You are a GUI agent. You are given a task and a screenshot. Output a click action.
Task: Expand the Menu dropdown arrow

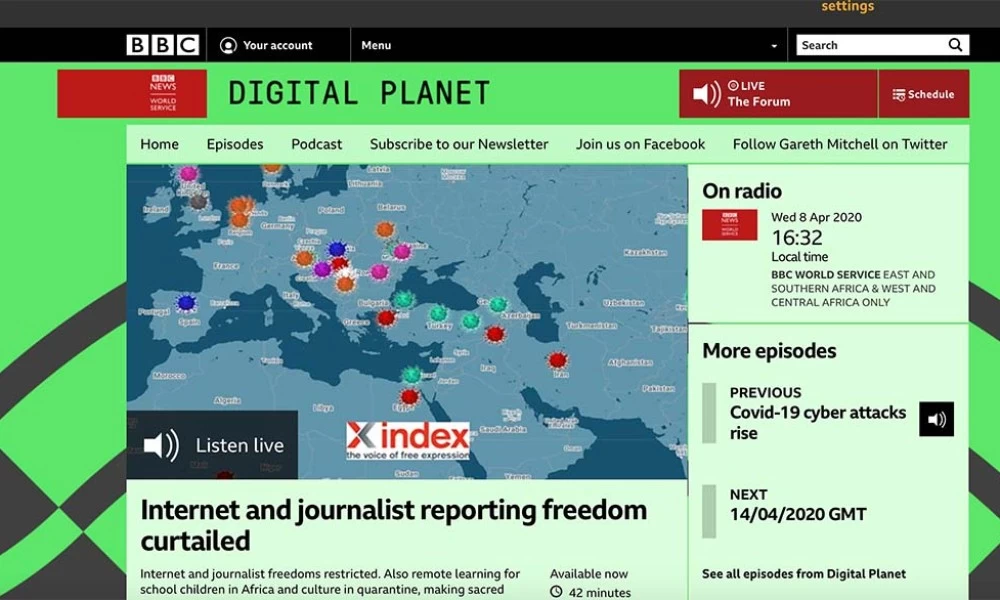[x=774, y=46]
